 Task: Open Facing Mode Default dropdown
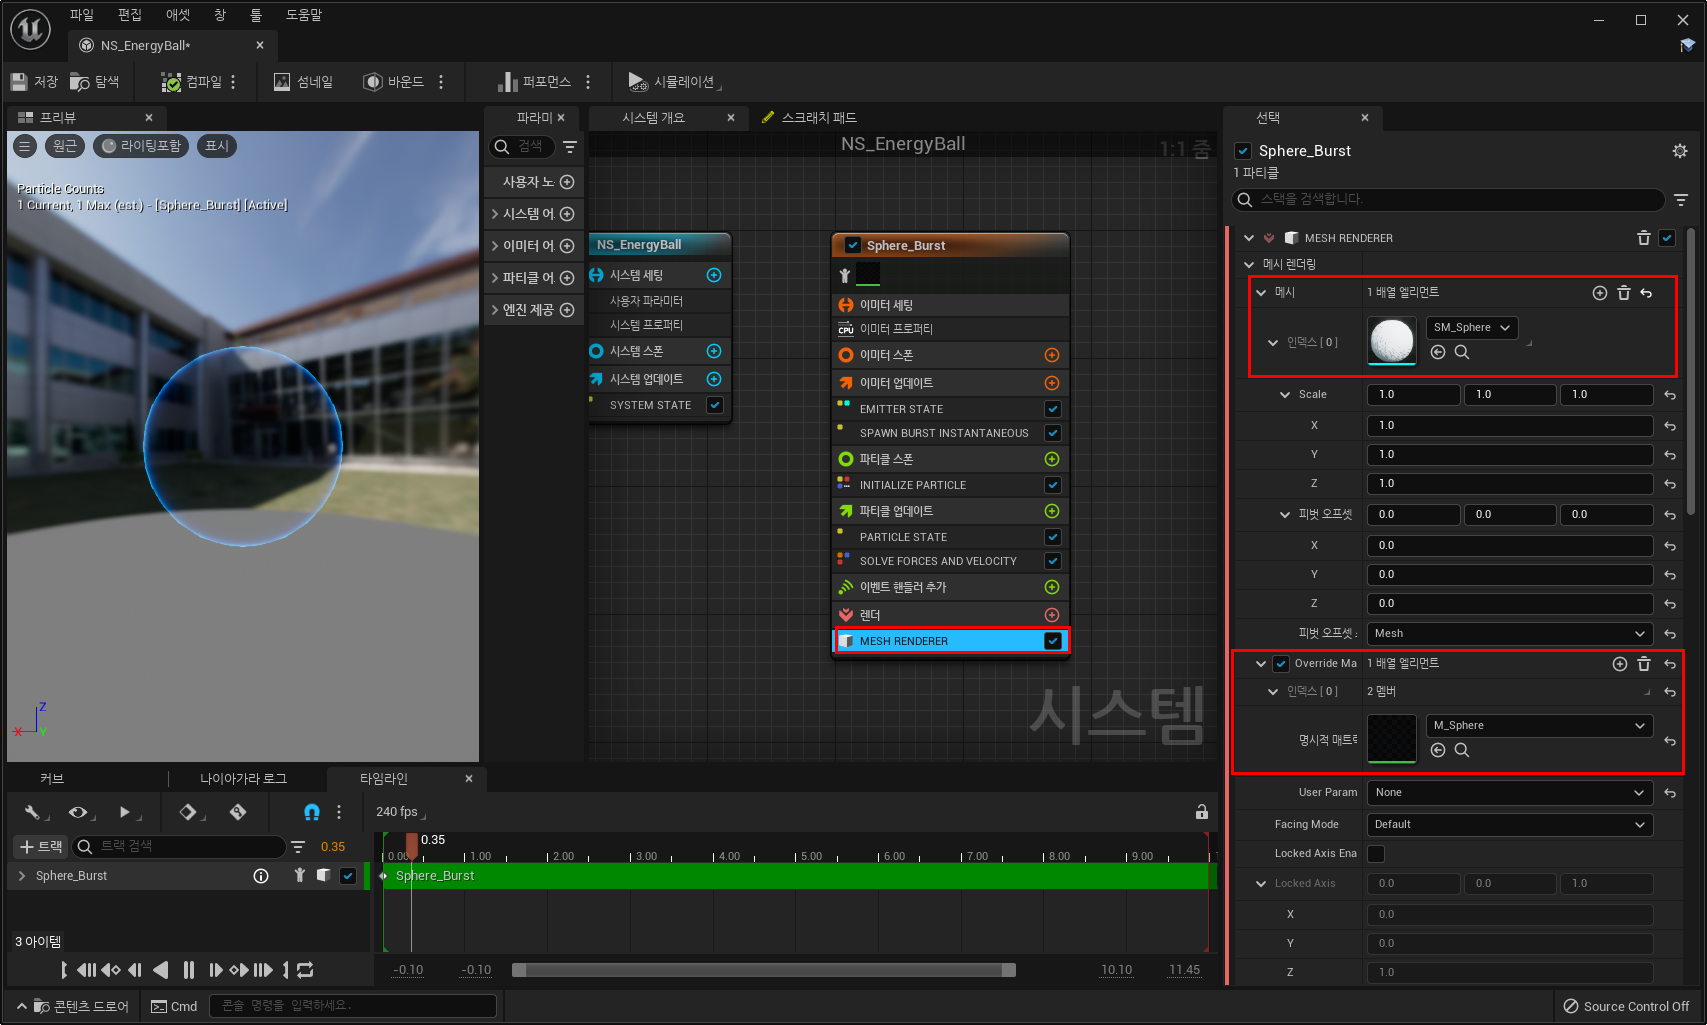coord(1509,825)
